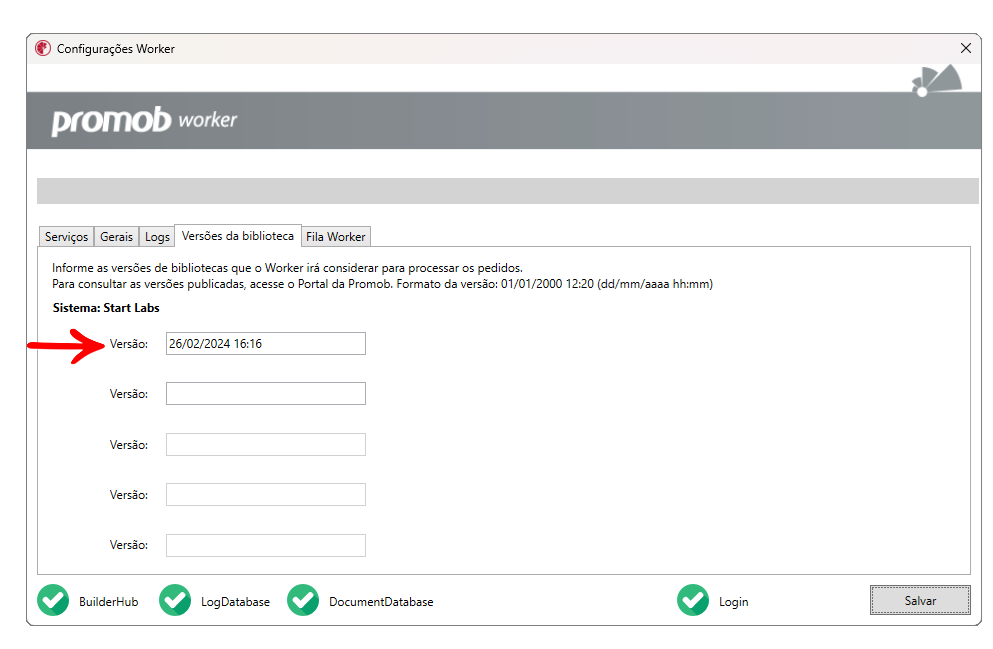Click the line starting 'Para consultar as versões'
The height and width of the screenshot is (649, 993).
click(383, 284)
